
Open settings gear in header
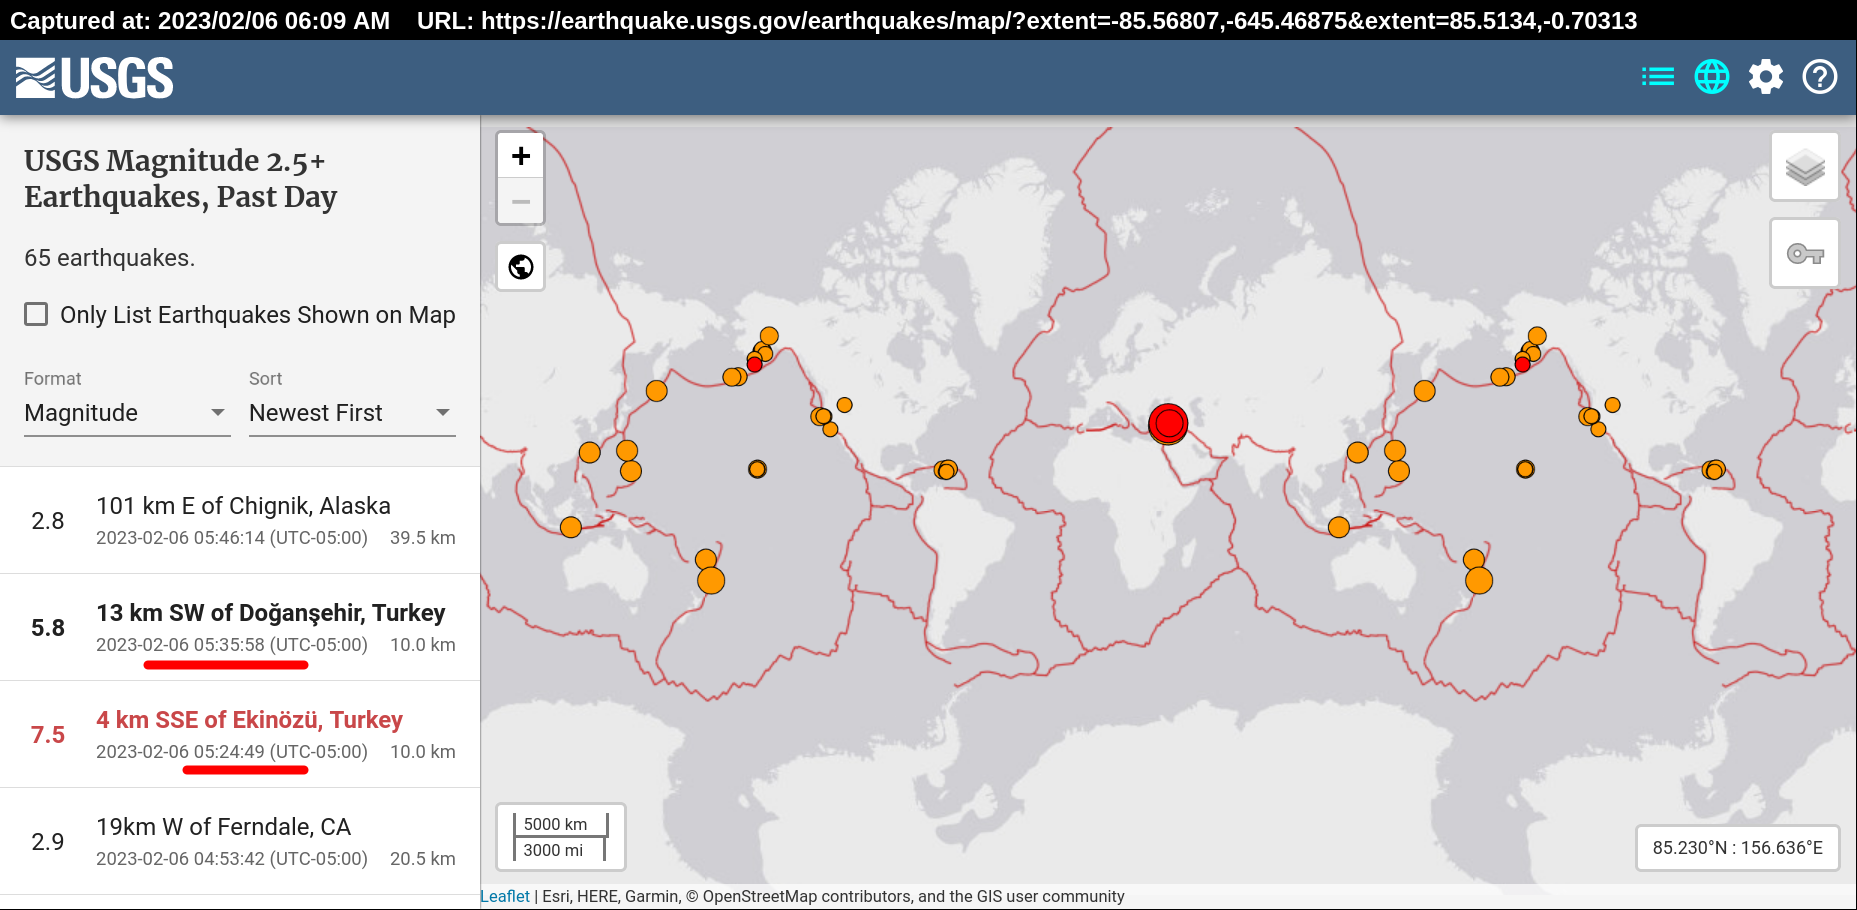point(1766,77)
